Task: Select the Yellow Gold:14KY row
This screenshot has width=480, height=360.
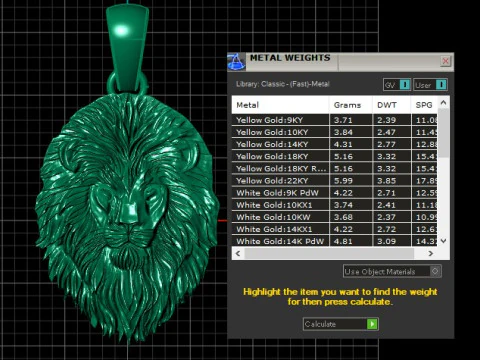Action: coord(334,144)
